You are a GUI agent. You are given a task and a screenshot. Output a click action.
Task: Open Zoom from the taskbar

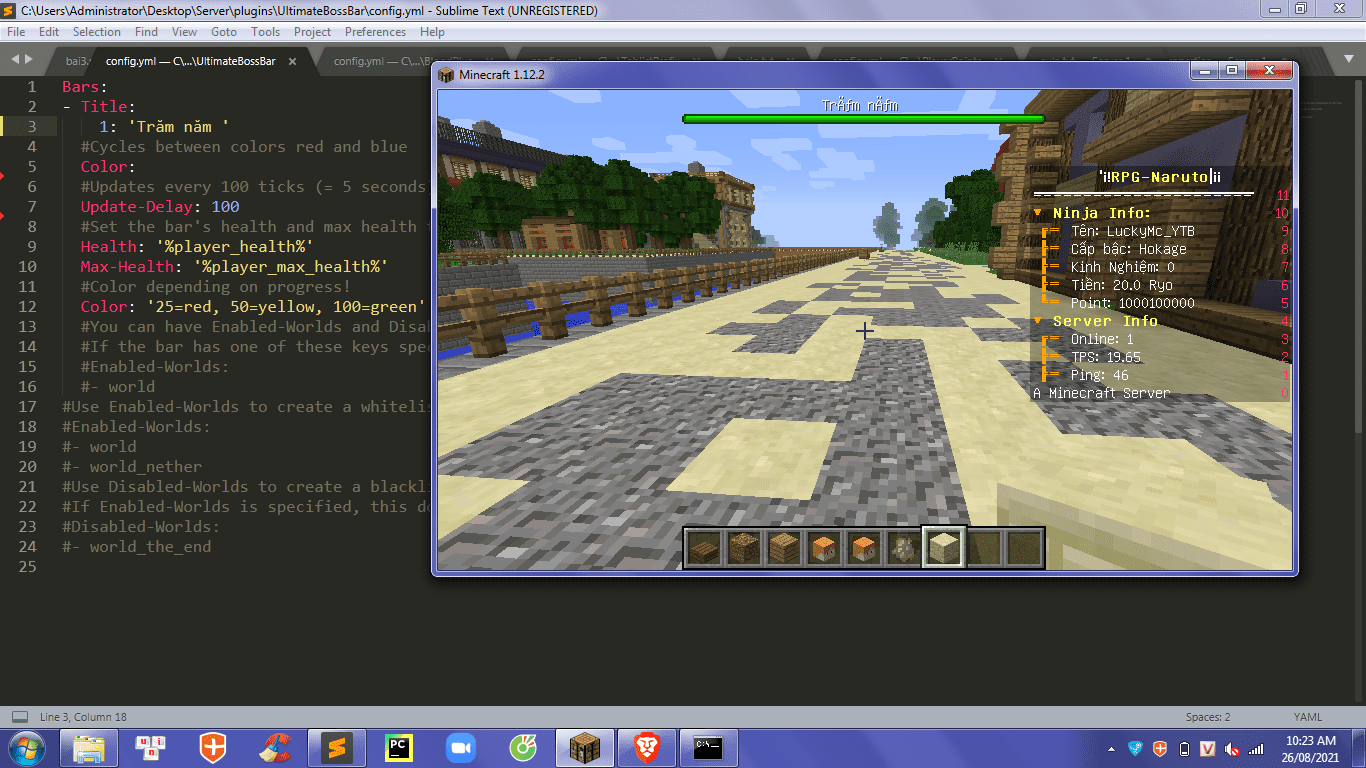pyautogui.click(x=461, y=748)
